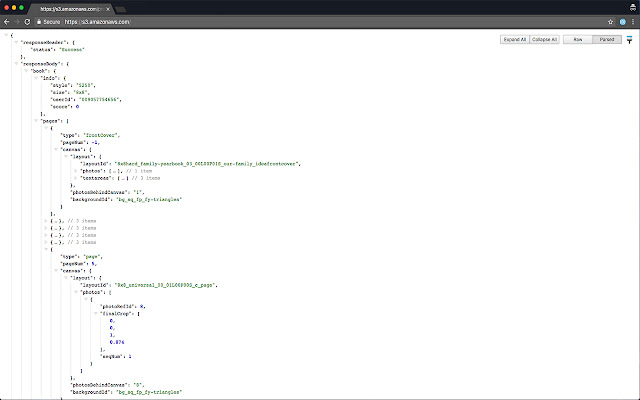Expand the collapsed "textareas" node
640x400 pixels.
click(75, 179)
